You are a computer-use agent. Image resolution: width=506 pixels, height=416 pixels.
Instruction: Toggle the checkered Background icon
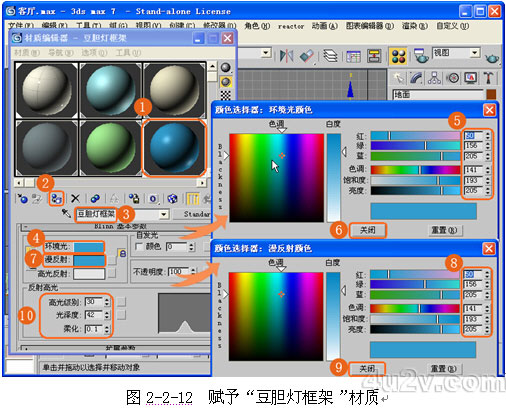[226, 95]
